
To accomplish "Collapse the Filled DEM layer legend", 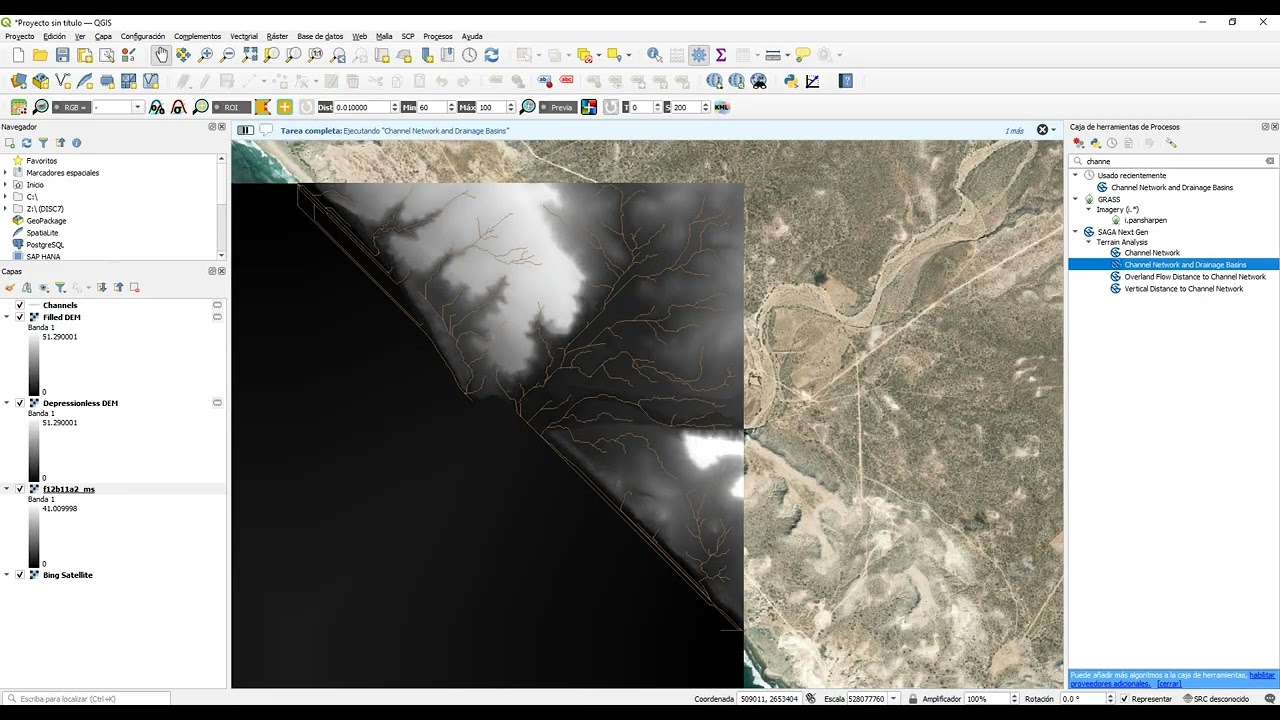I will click(7, 317).
